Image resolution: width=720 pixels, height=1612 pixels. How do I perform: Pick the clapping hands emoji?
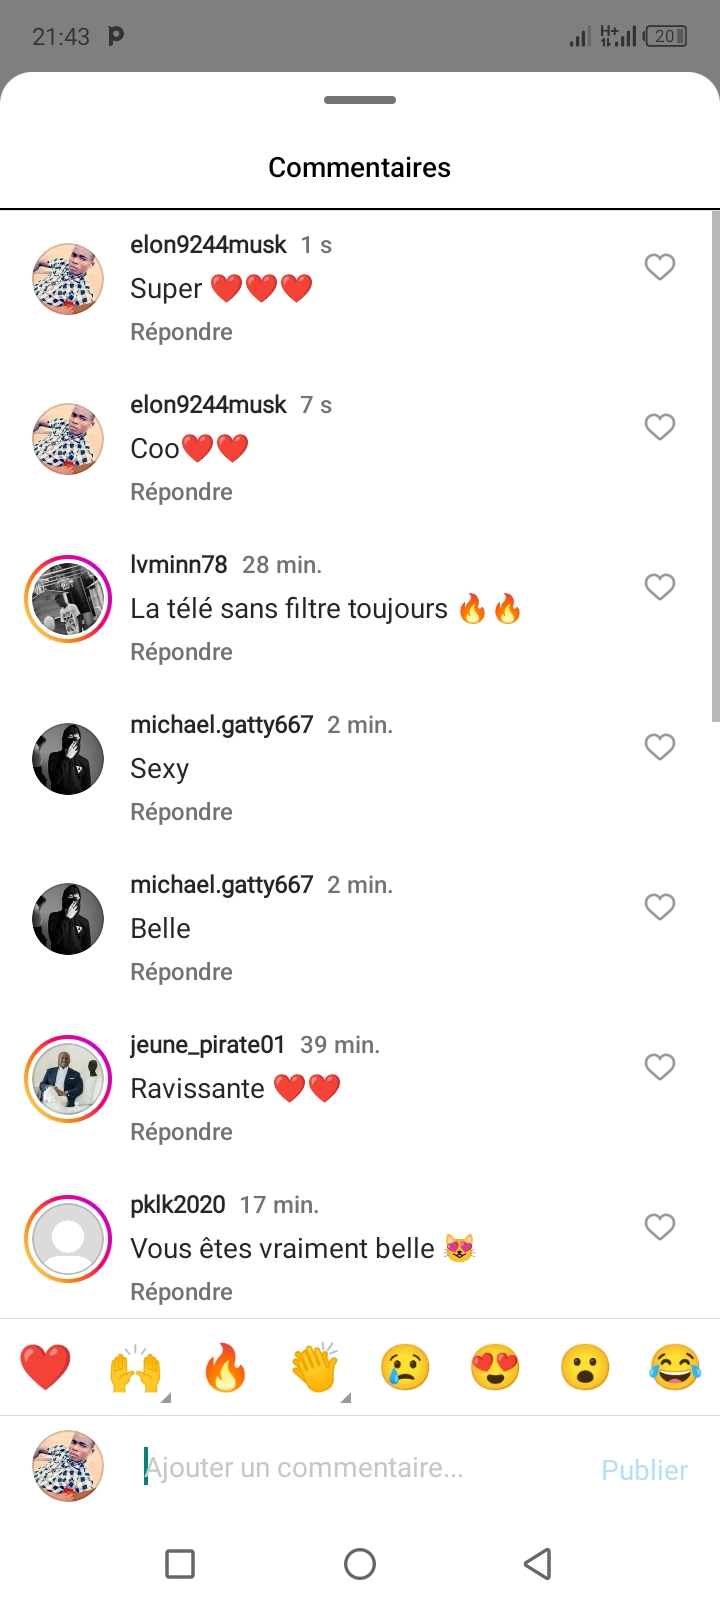point(315,1367)
